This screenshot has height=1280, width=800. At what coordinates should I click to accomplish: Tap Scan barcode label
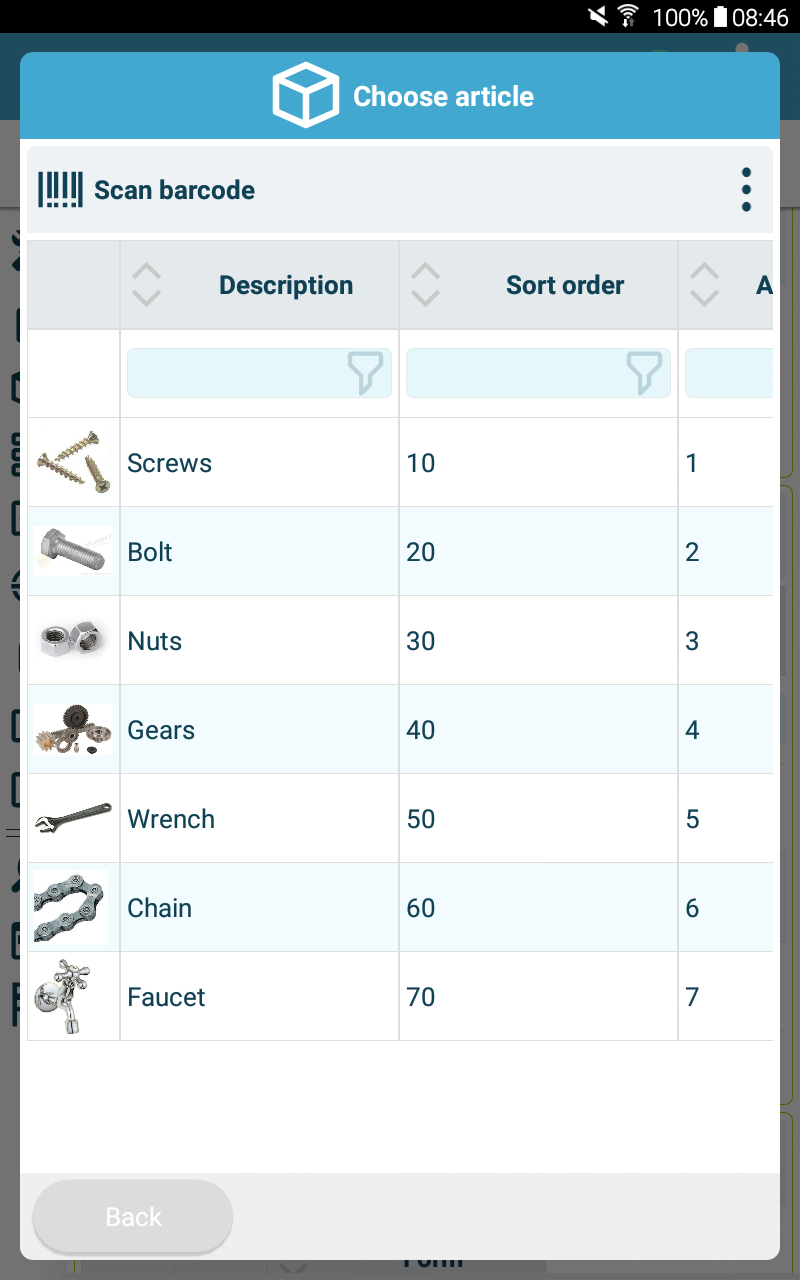174,190
